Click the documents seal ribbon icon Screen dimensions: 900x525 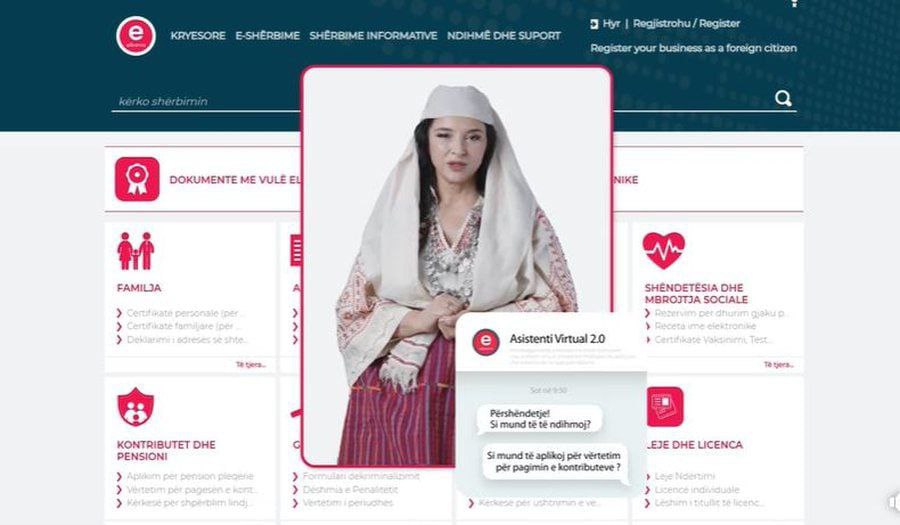coord(137,179)
